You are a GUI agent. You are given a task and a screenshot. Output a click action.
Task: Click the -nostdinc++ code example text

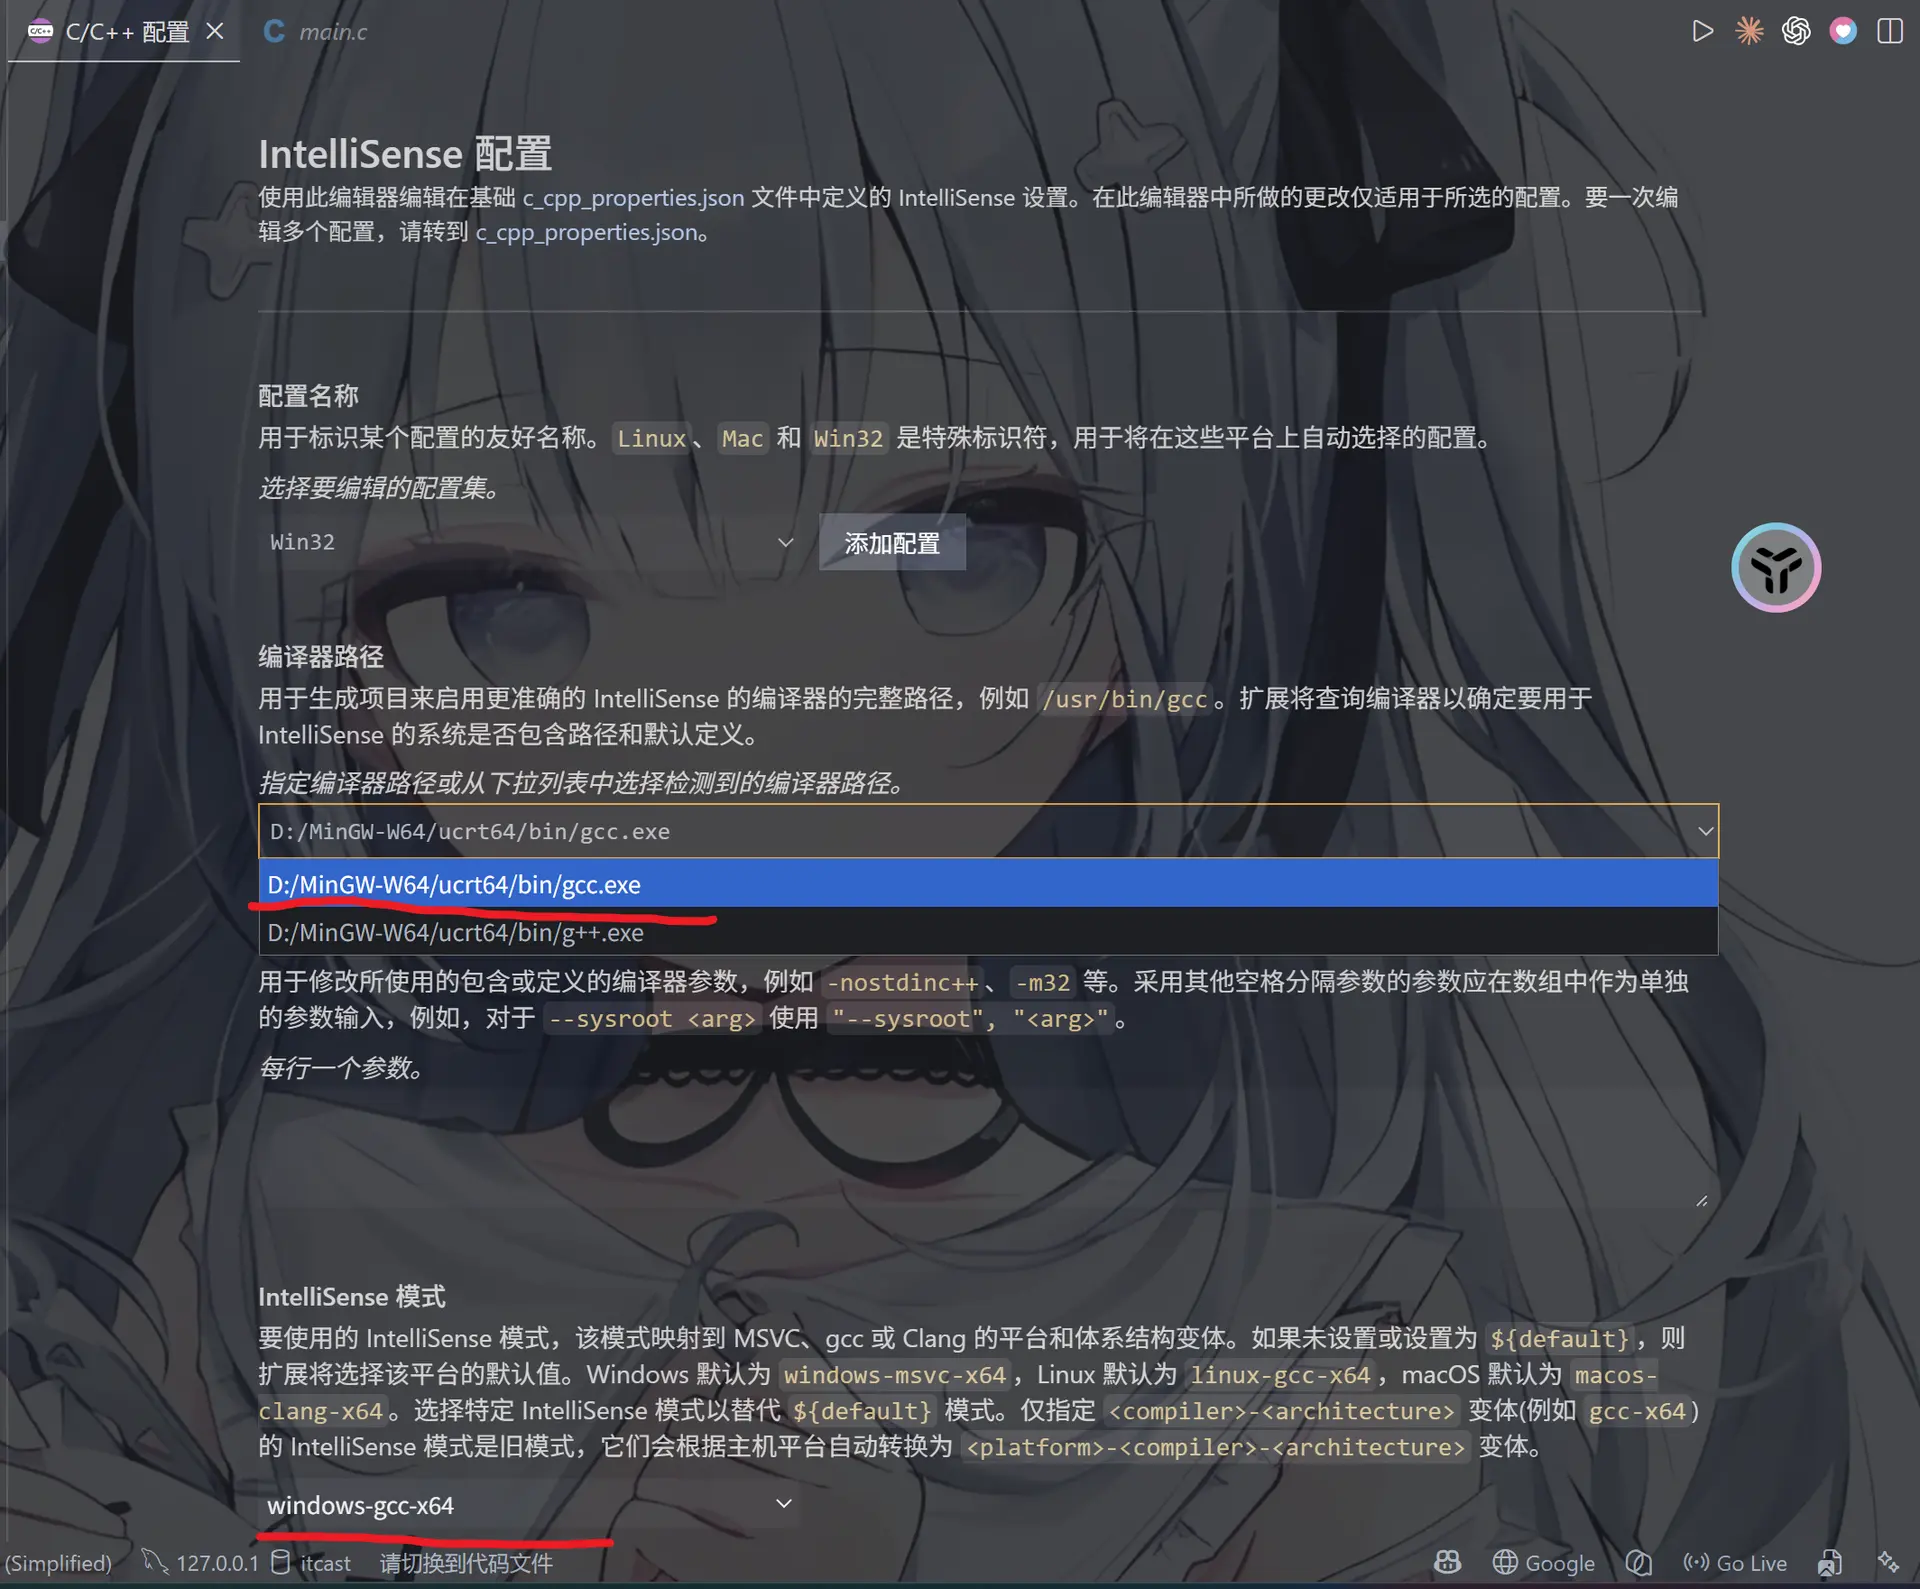902,983
